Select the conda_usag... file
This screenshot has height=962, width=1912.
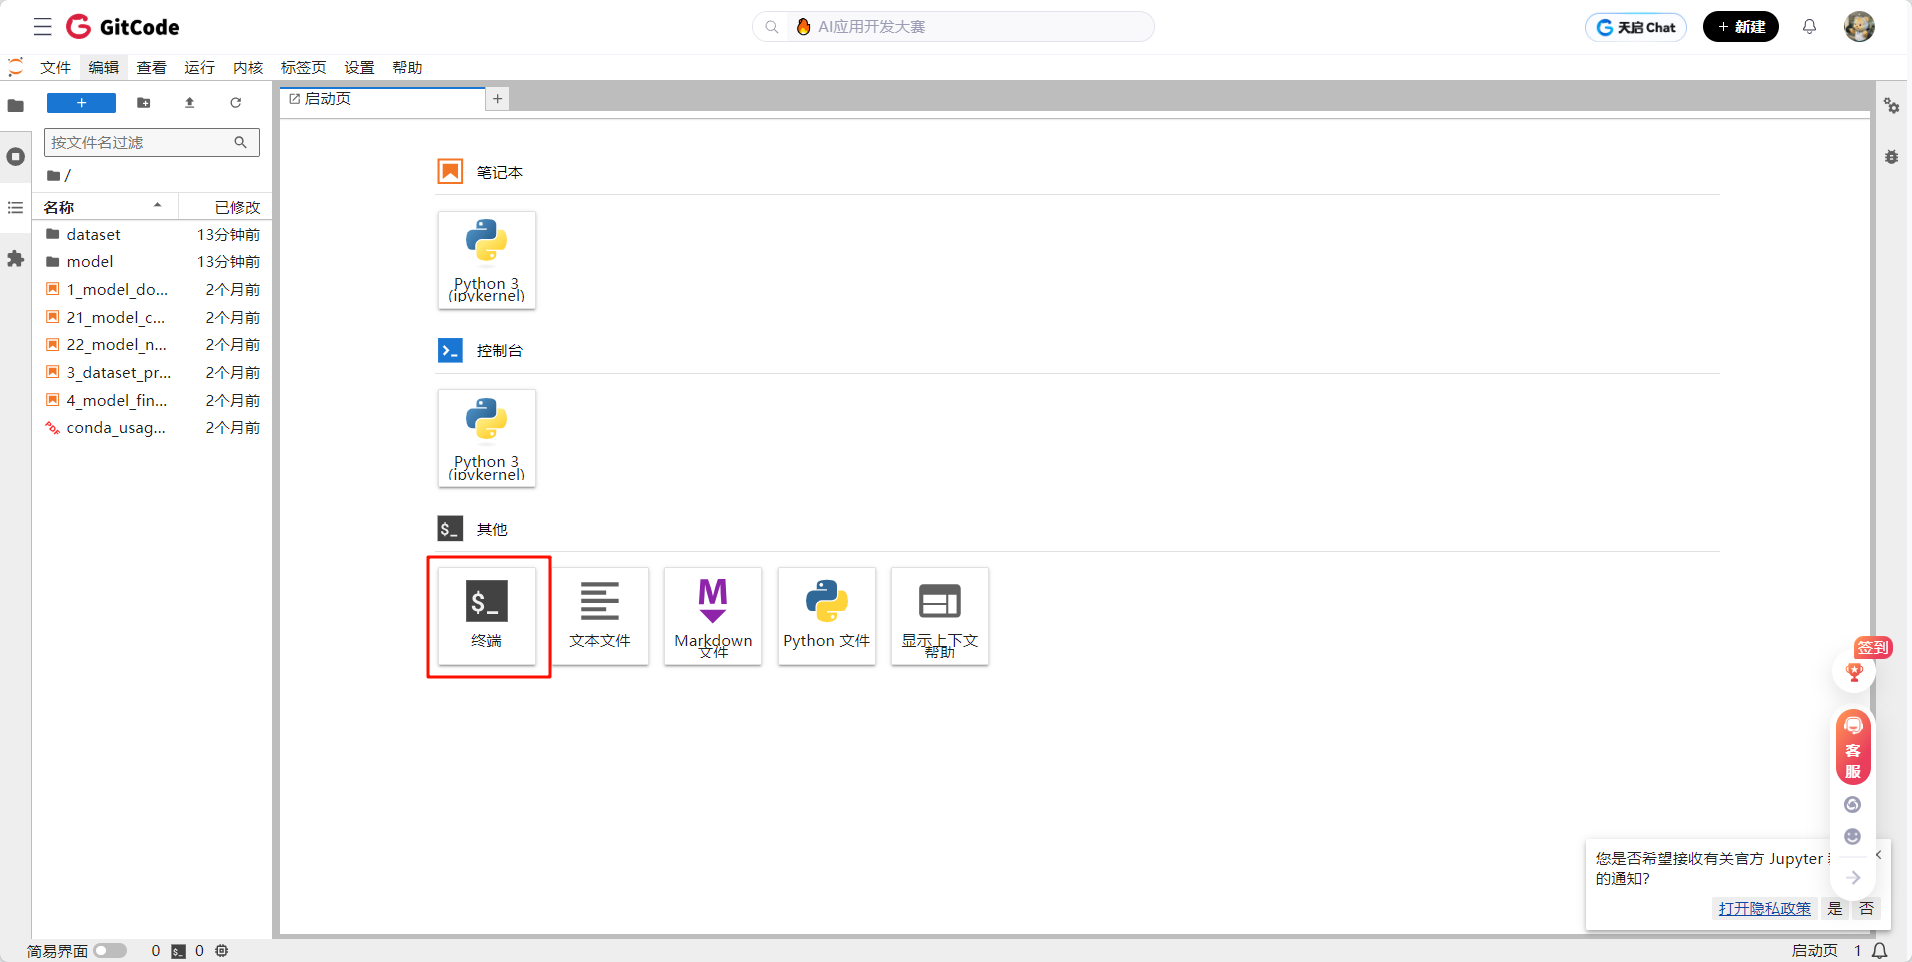click(152, 427)
